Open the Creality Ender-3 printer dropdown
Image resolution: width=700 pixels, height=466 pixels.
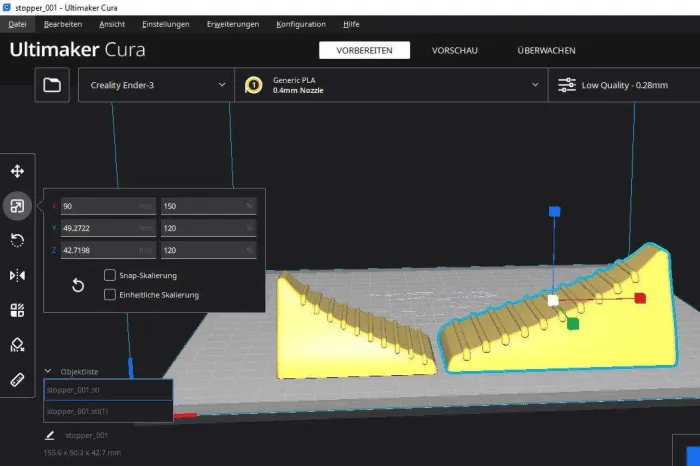tap(156, 85)
